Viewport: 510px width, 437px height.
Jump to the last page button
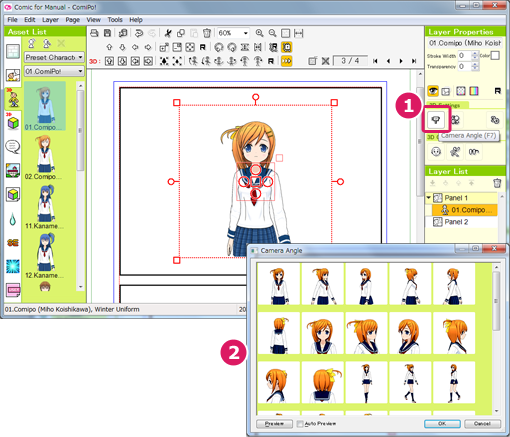coord(414,61)
